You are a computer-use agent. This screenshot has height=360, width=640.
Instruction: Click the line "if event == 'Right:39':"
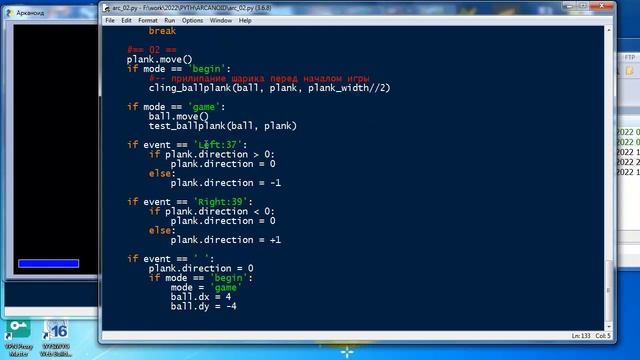pyautogui.click(x=190, y=202)
